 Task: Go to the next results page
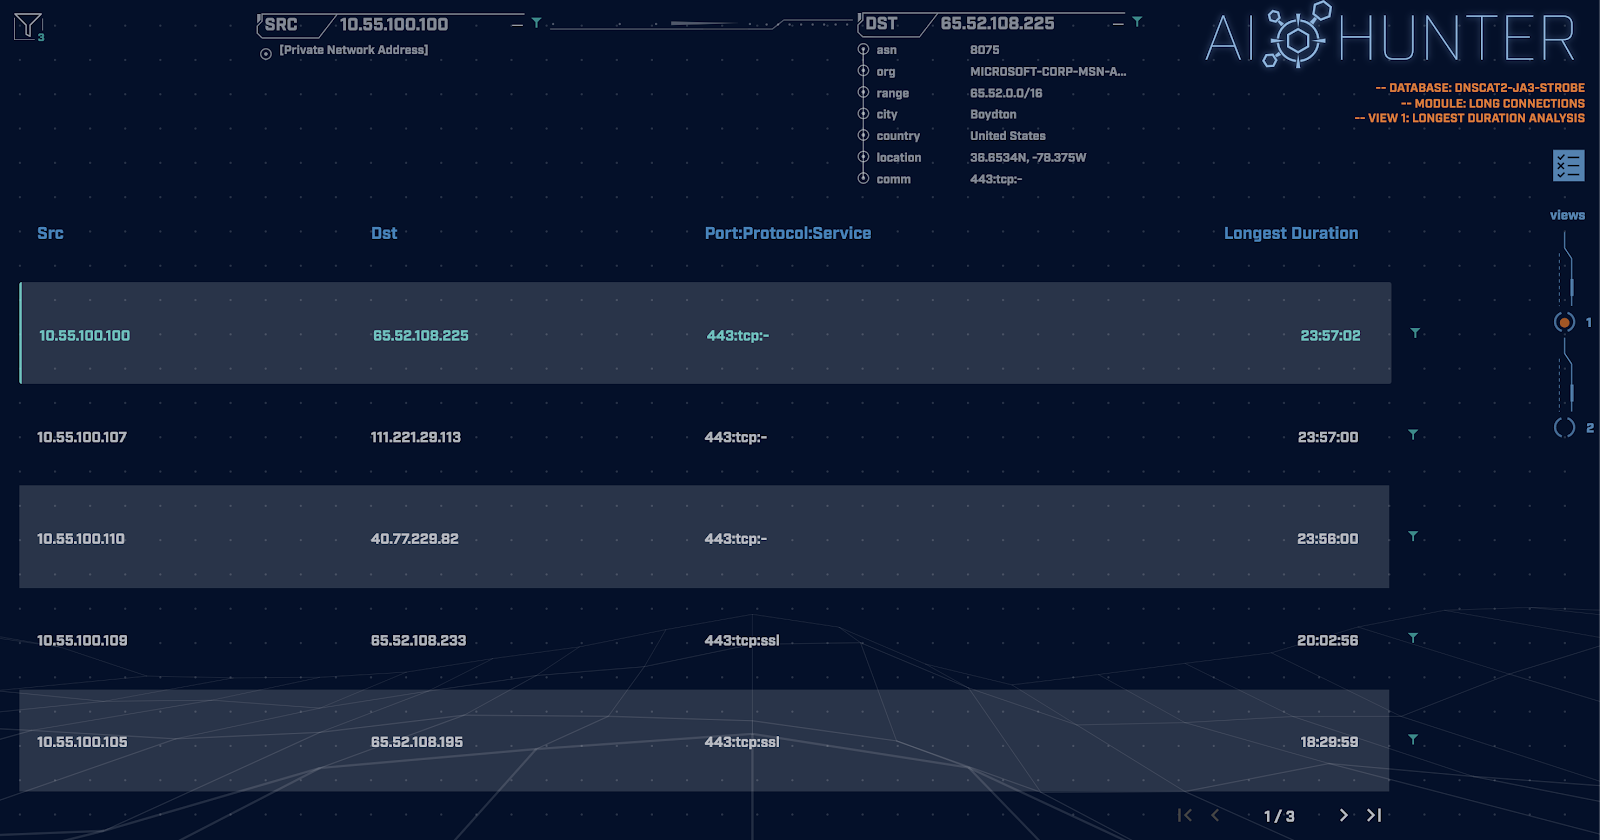[x=1343, y=815]
